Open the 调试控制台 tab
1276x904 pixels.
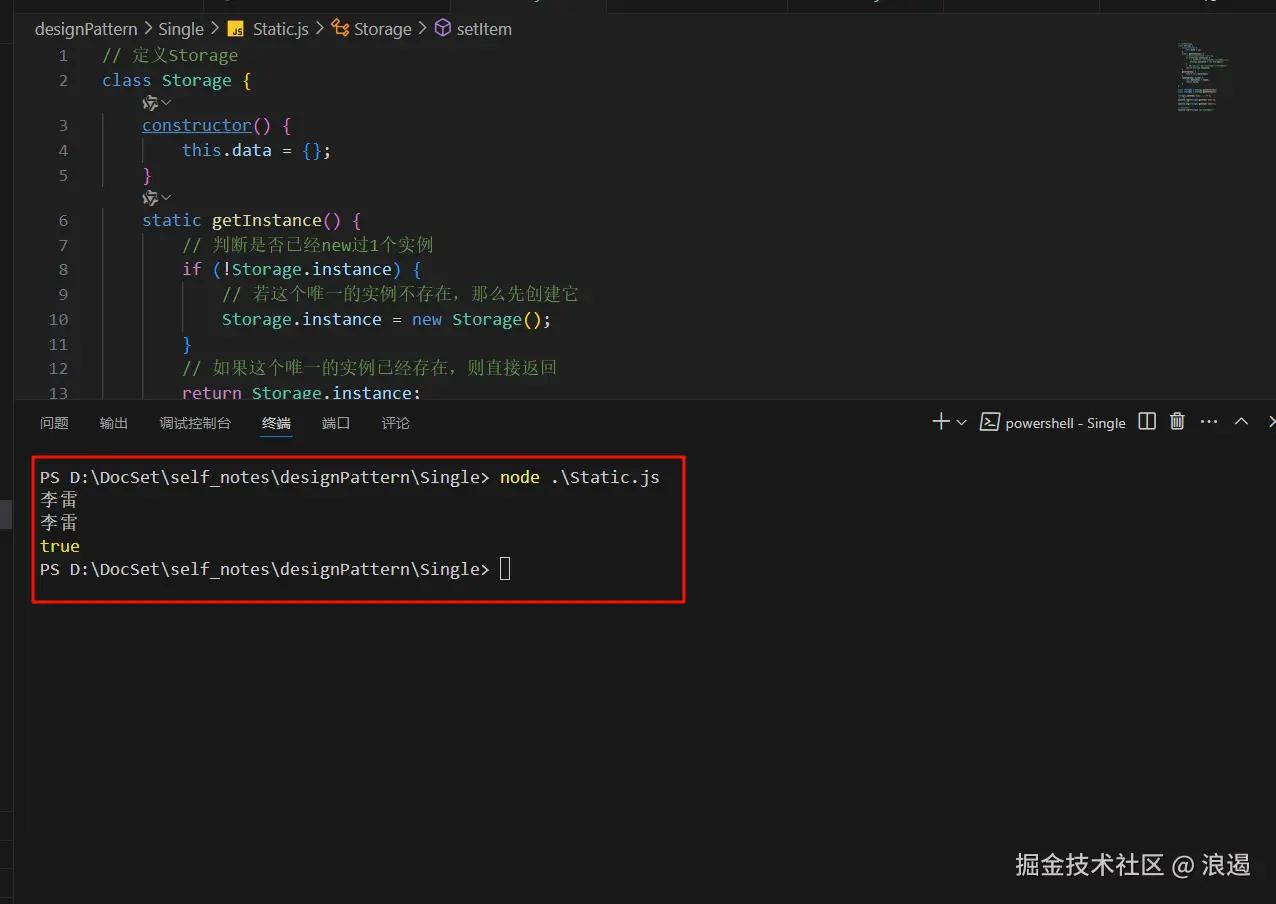point(195,423)
